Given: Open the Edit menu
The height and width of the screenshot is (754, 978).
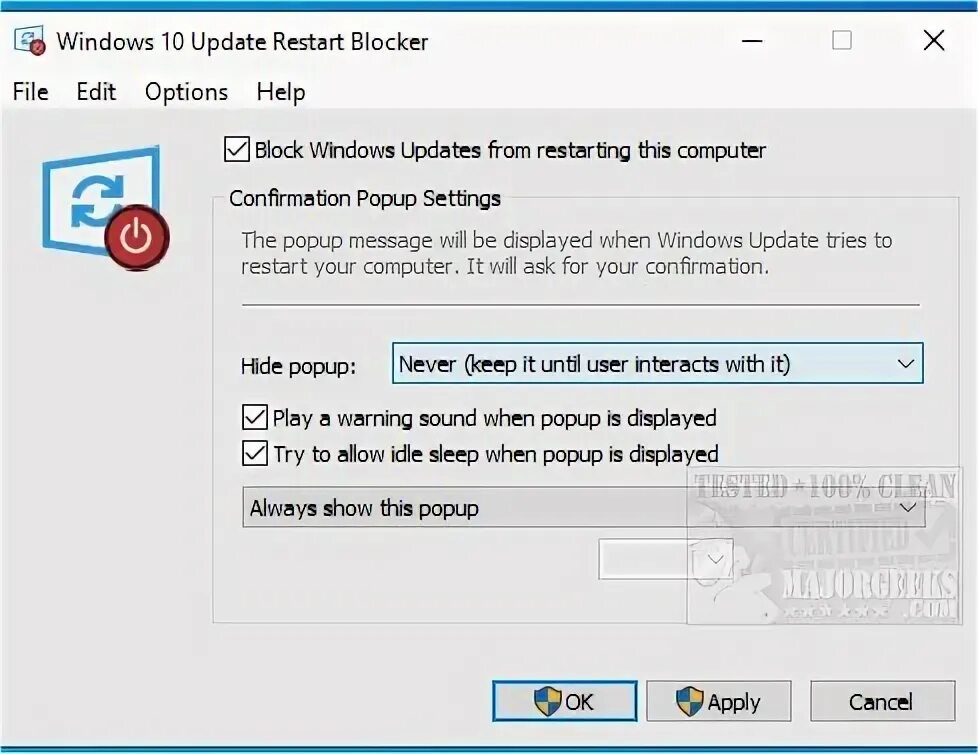Looking at the screenshot, I should (96, 92).
